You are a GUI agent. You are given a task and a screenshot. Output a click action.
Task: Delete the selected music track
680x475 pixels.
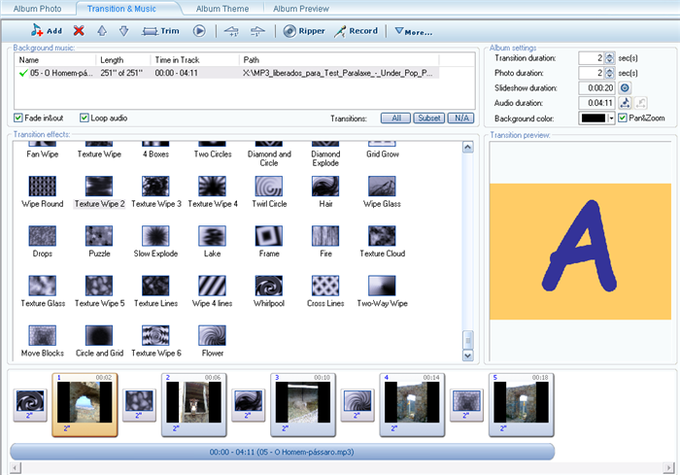(78, 31)
